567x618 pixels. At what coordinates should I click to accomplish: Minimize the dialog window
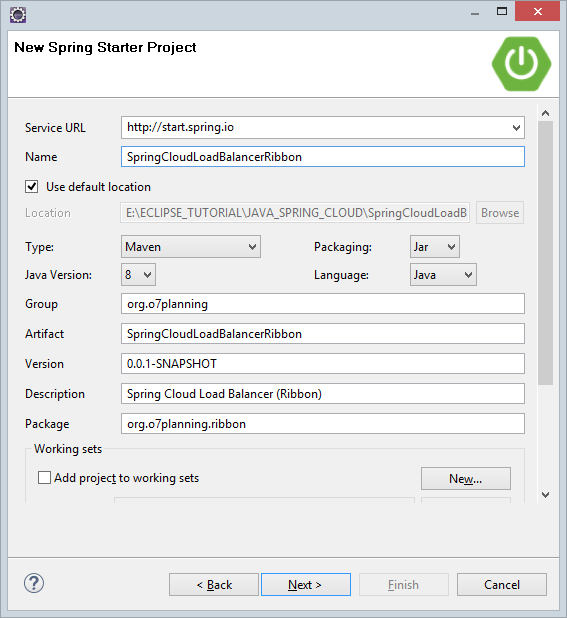coord(475,13)
